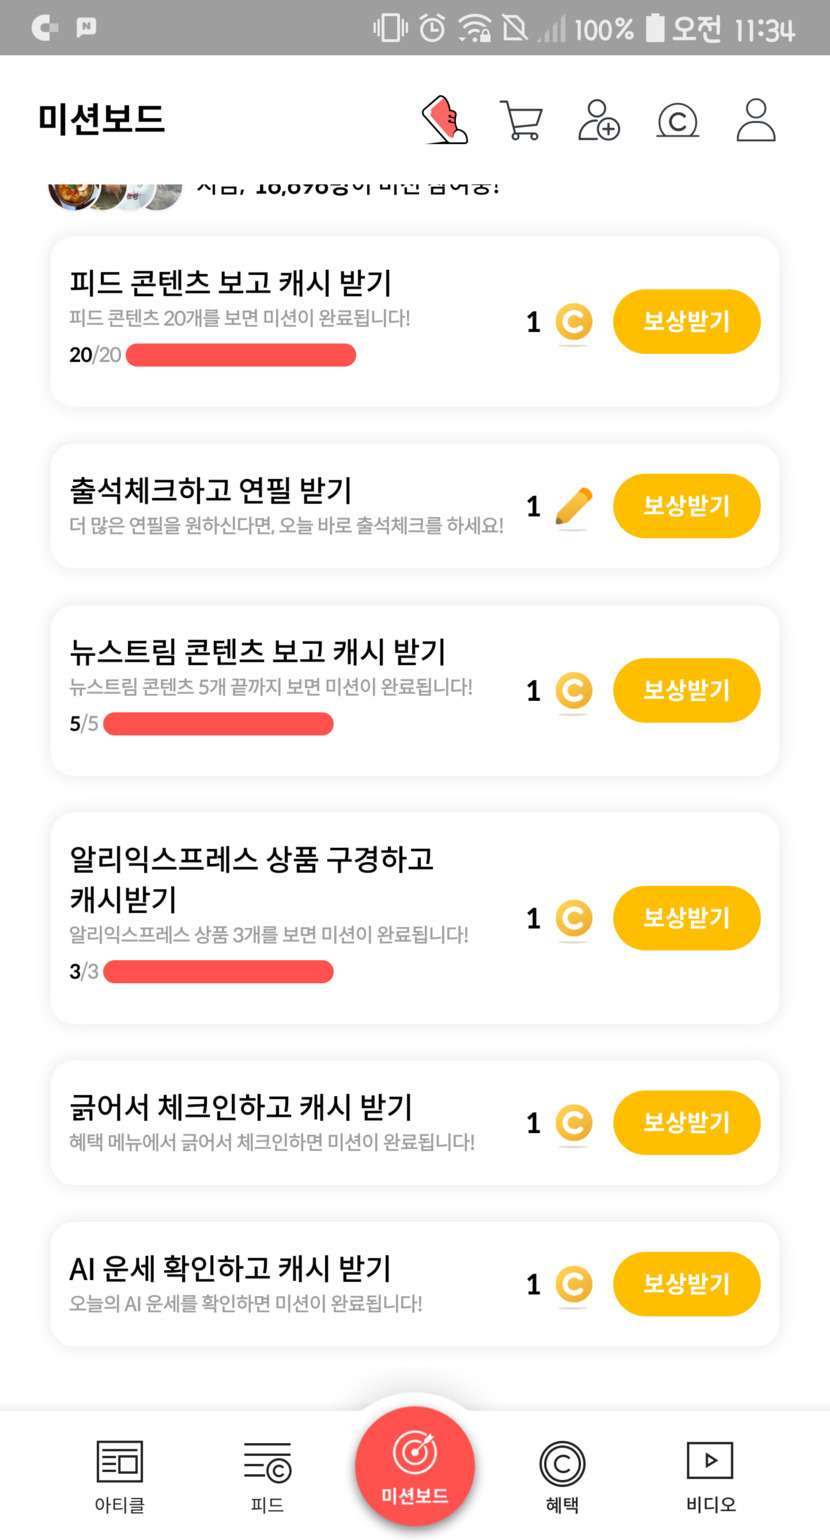This screenshot has height=1540, width=830.
Task: Claim reward for 피드 콘텐츠 보고 캐시 받기
Action: coord(686,322)
